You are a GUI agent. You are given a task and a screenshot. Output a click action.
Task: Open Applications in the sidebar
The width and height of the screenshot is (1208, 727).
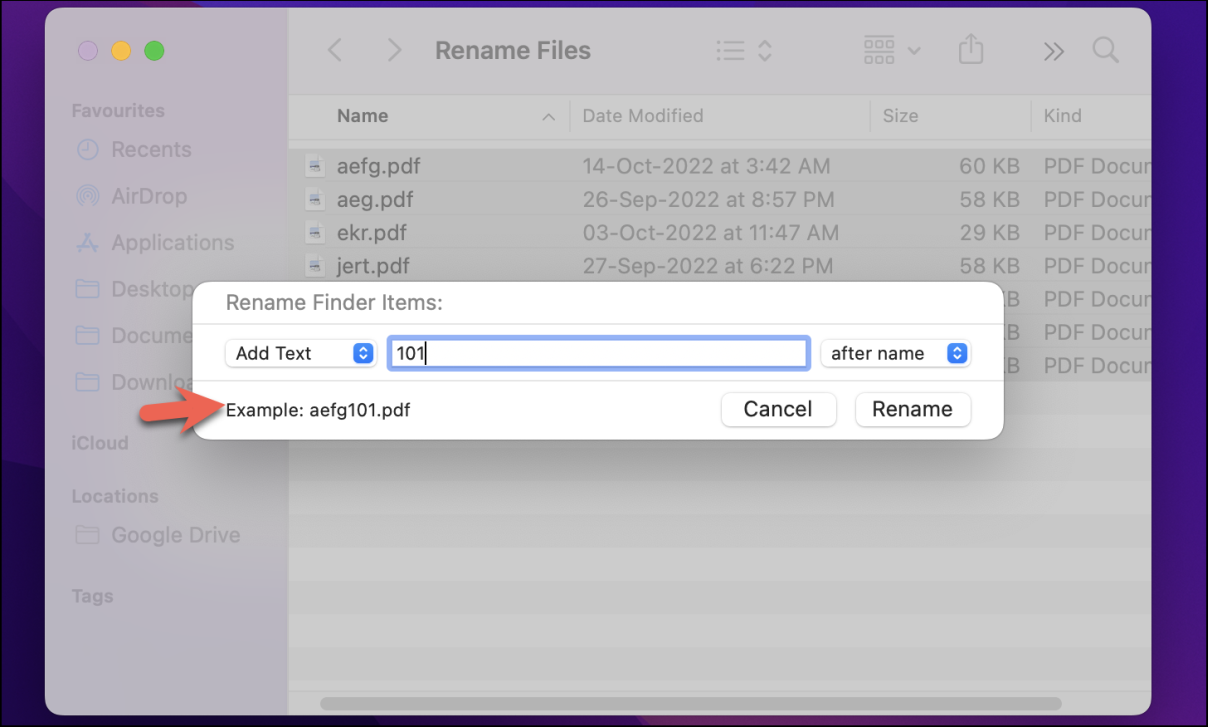(172, 243)
